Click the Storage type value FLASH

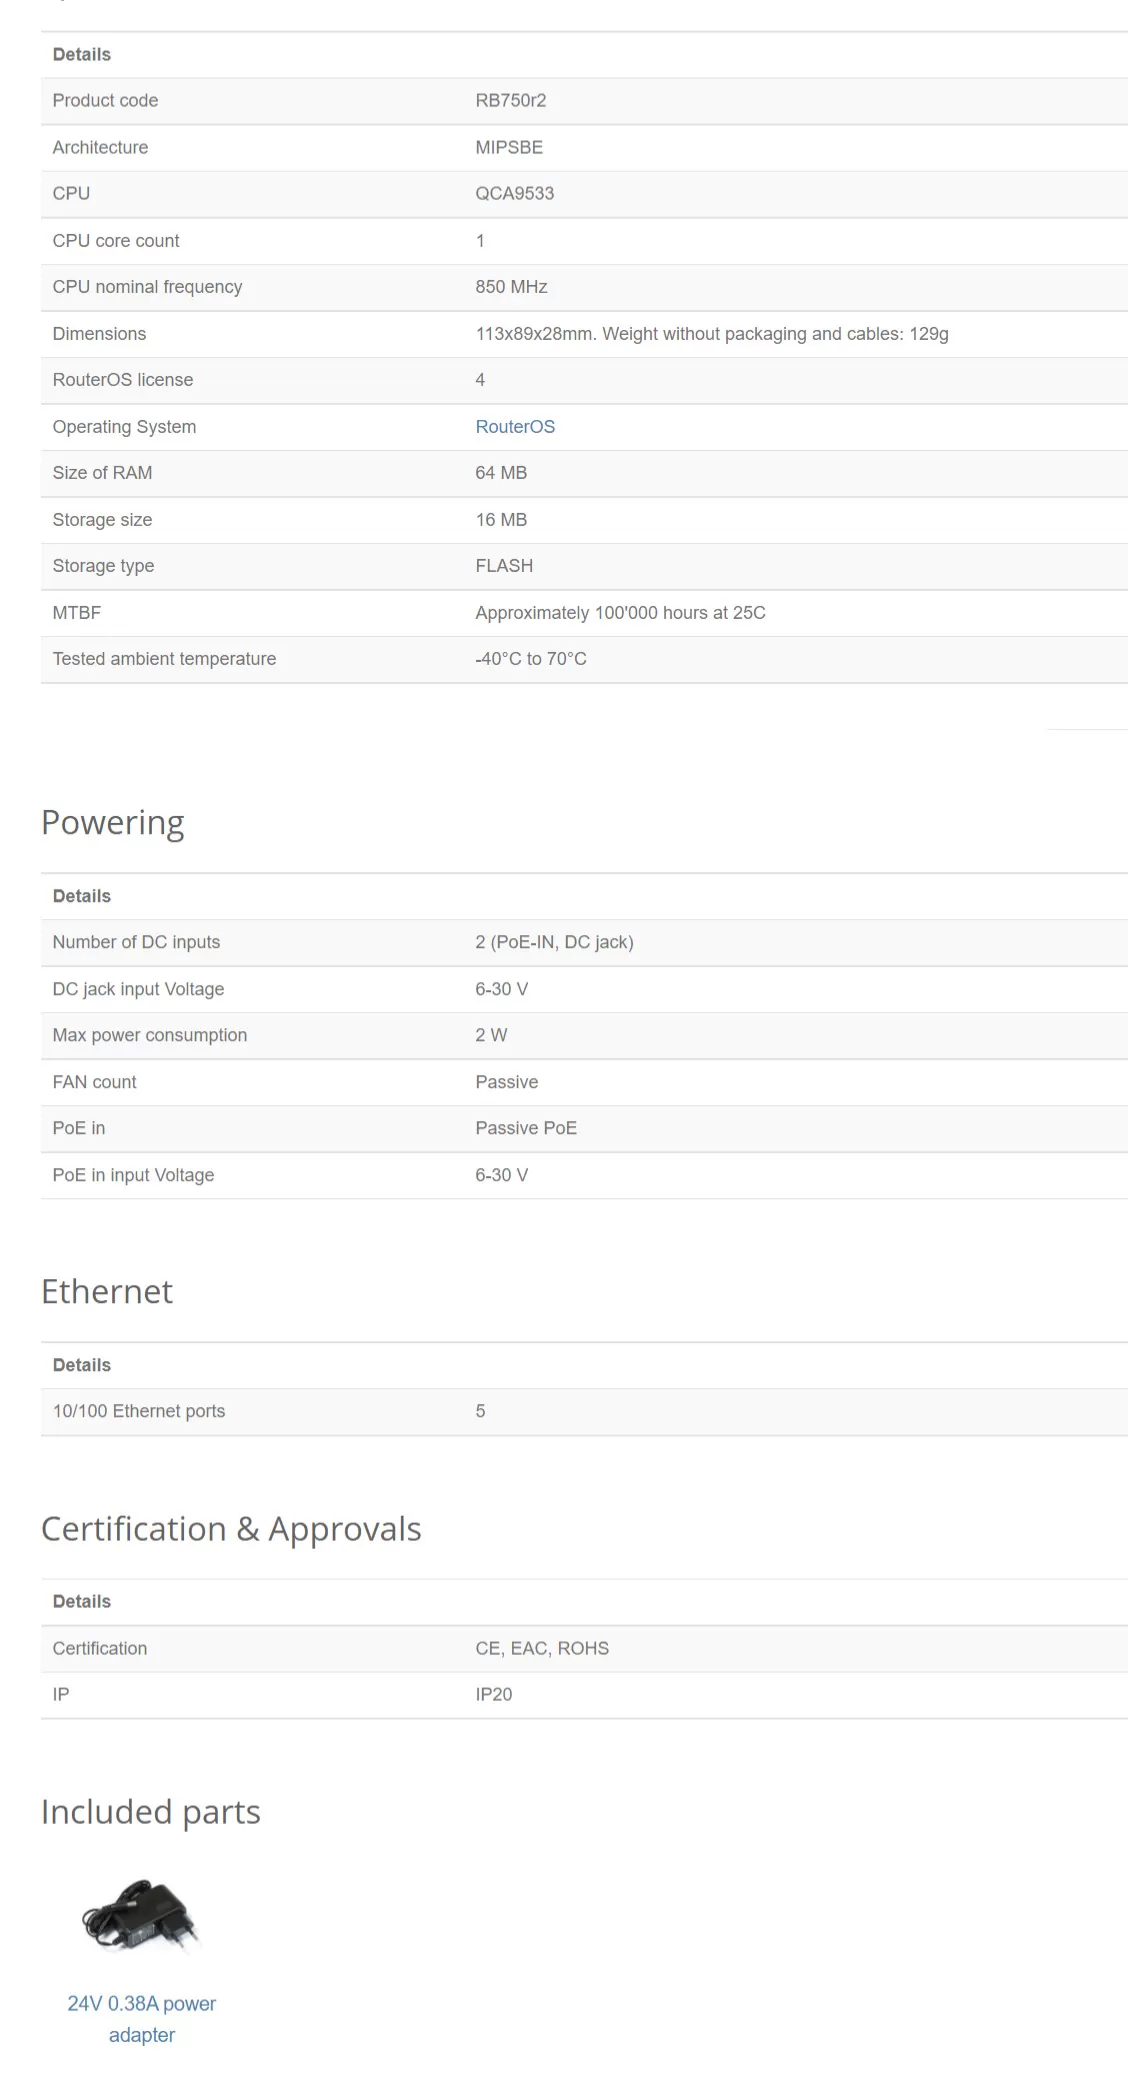(x=504, y=566)
